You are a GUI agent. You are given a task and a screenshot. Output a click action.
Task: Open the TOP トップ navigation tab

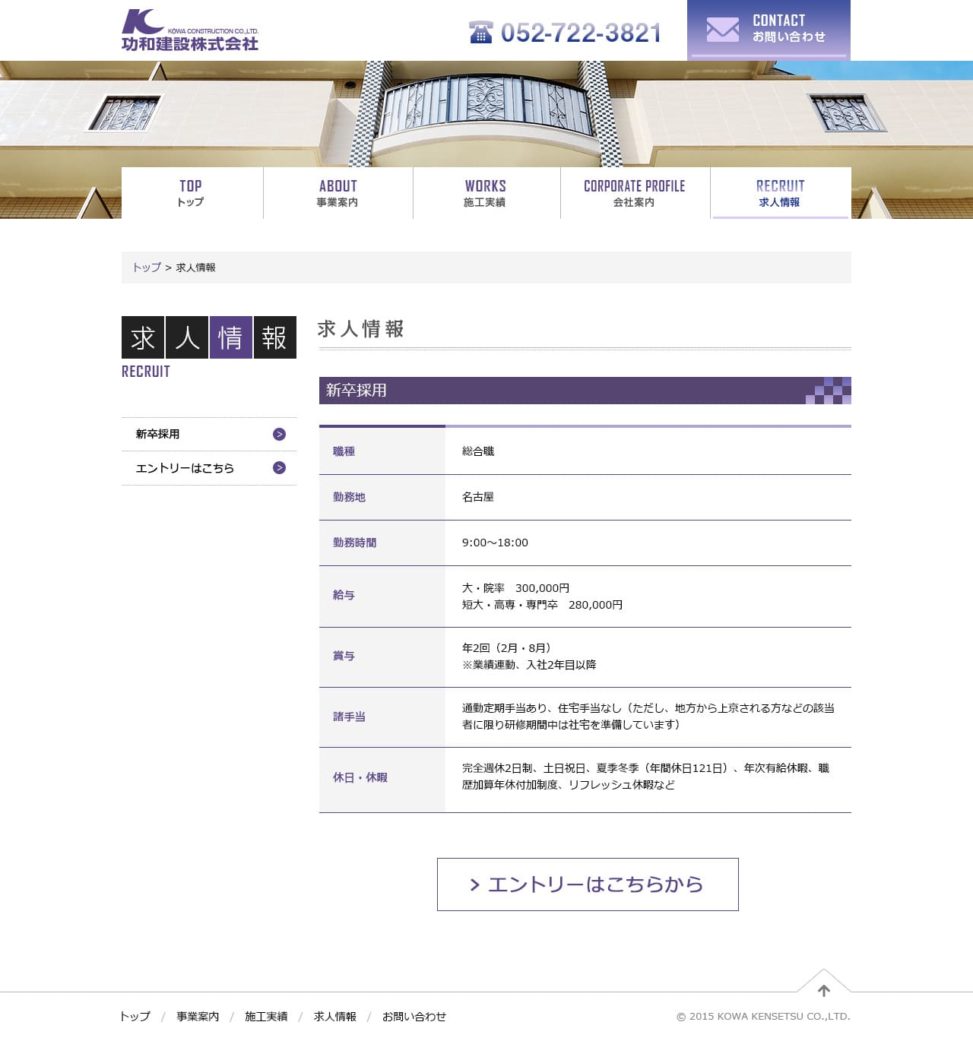pyautogui.click(x=191, y=193)
